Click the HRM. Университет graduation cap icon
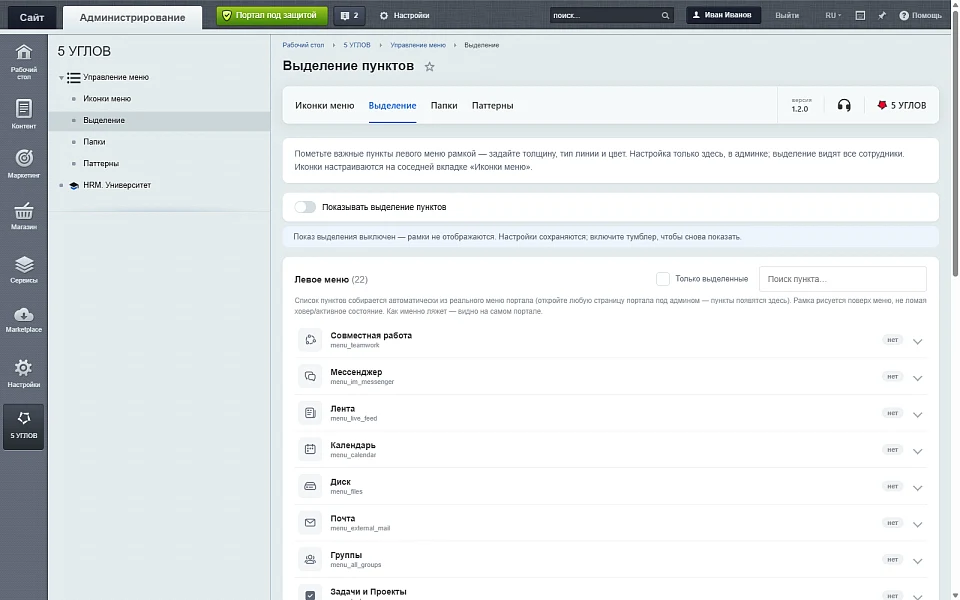Viewport: 960px width, 600px height. click(x=74, y=186)
